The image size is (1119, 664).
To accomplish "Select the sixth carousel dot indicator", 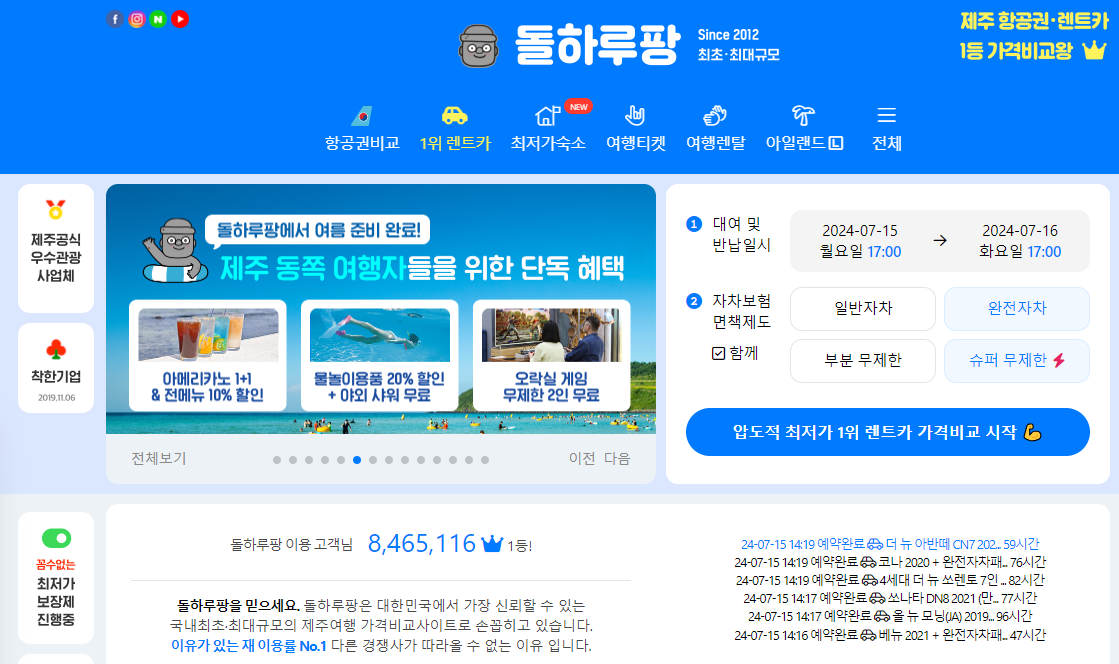I will click(356, 460).
